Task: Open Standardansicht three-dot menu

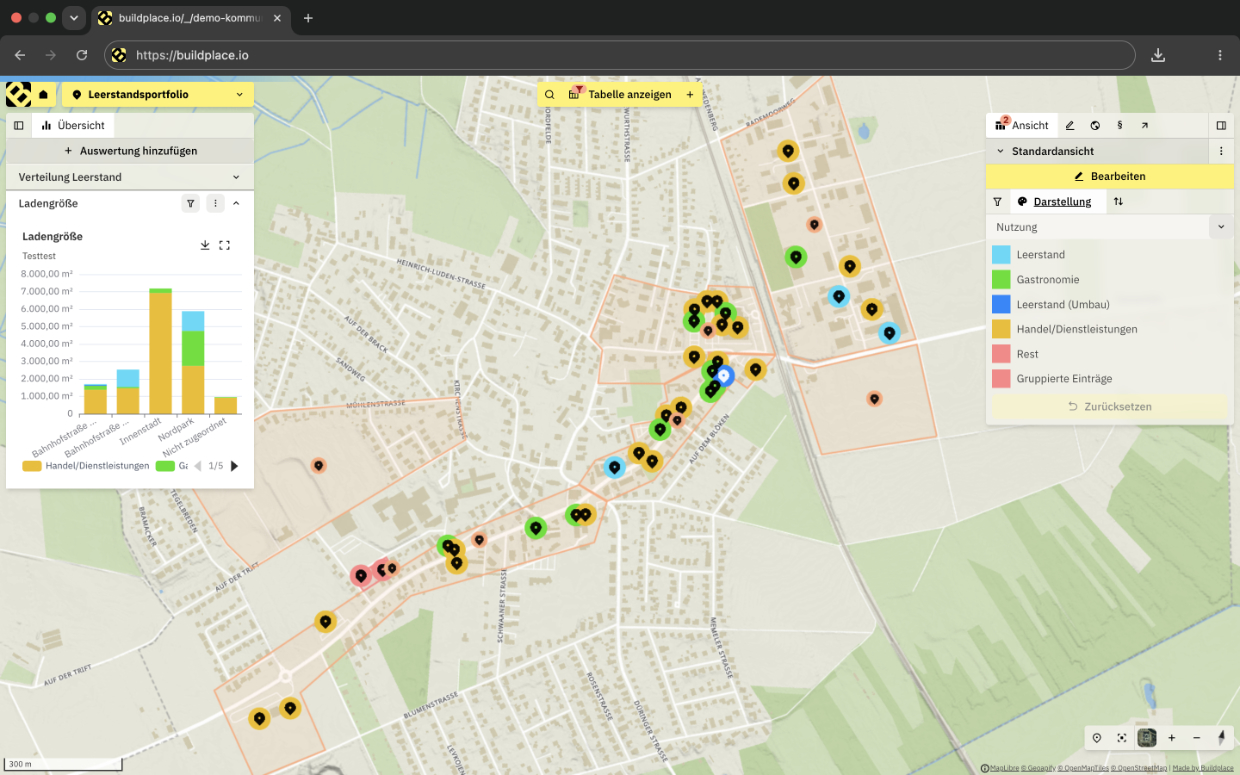Action: 1221,151
